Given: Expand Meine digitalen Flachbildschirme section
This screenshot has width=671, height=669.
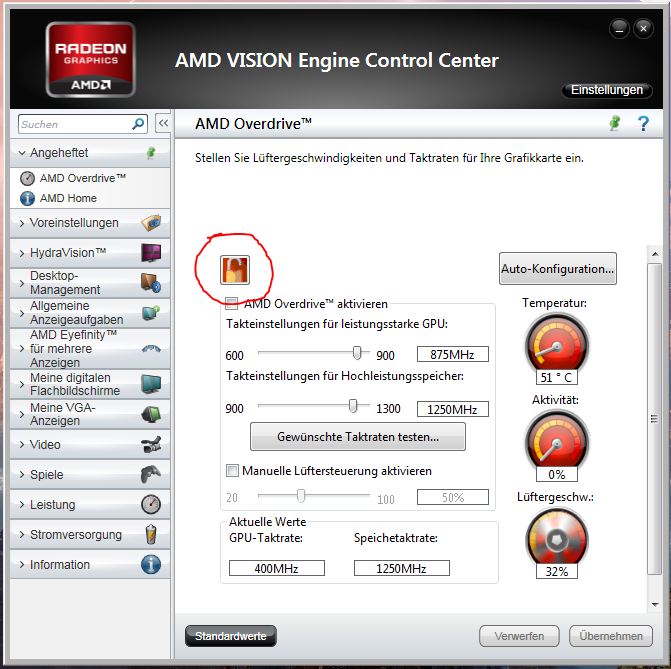Looking at the screenshot, I should point(21,384).
